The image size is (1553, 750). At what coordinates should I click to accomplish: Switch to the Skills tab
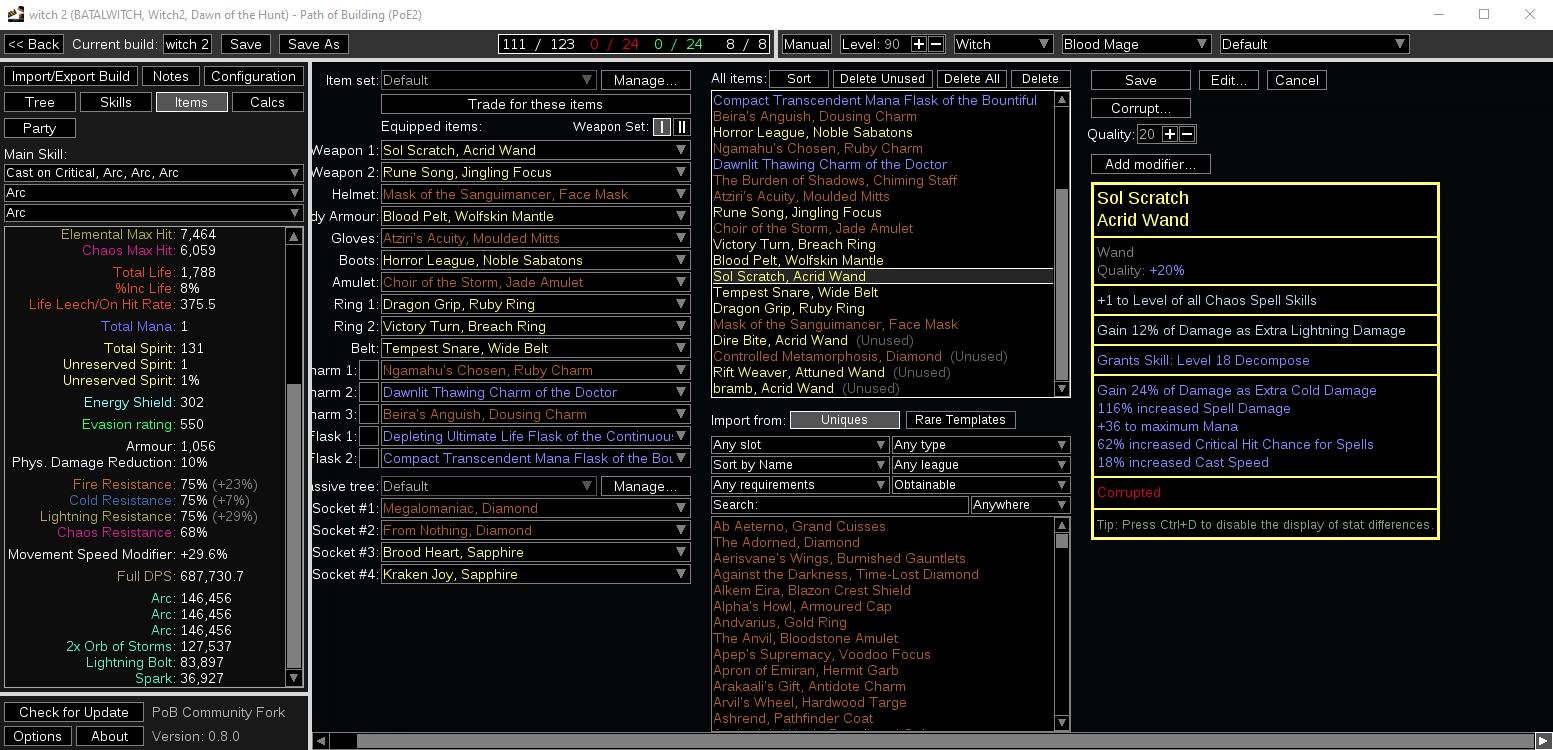[116, 102]
